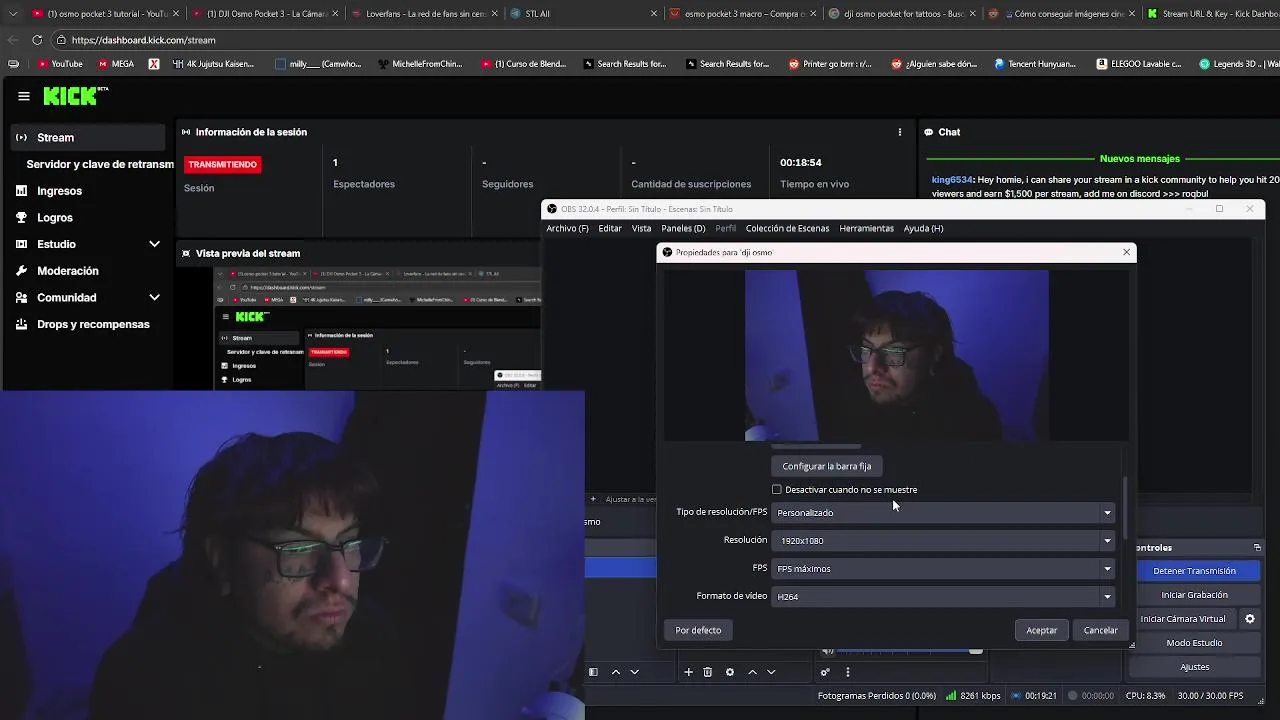1280x720 pixels.
Task: Open OBS Vista menu
Action: tap(641, 228)
